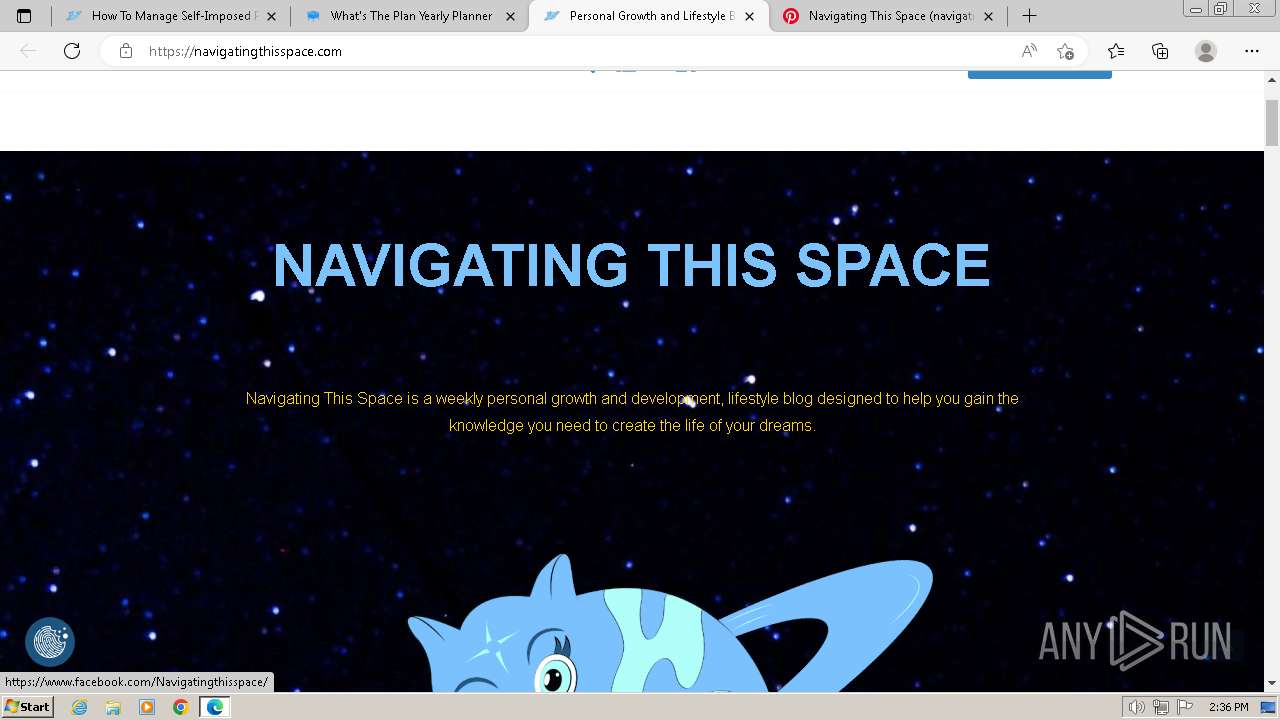Viewport: 1280px width, 720px height.
Task: Close the How To Manage Self-Imposed tab
Action: 271,16
